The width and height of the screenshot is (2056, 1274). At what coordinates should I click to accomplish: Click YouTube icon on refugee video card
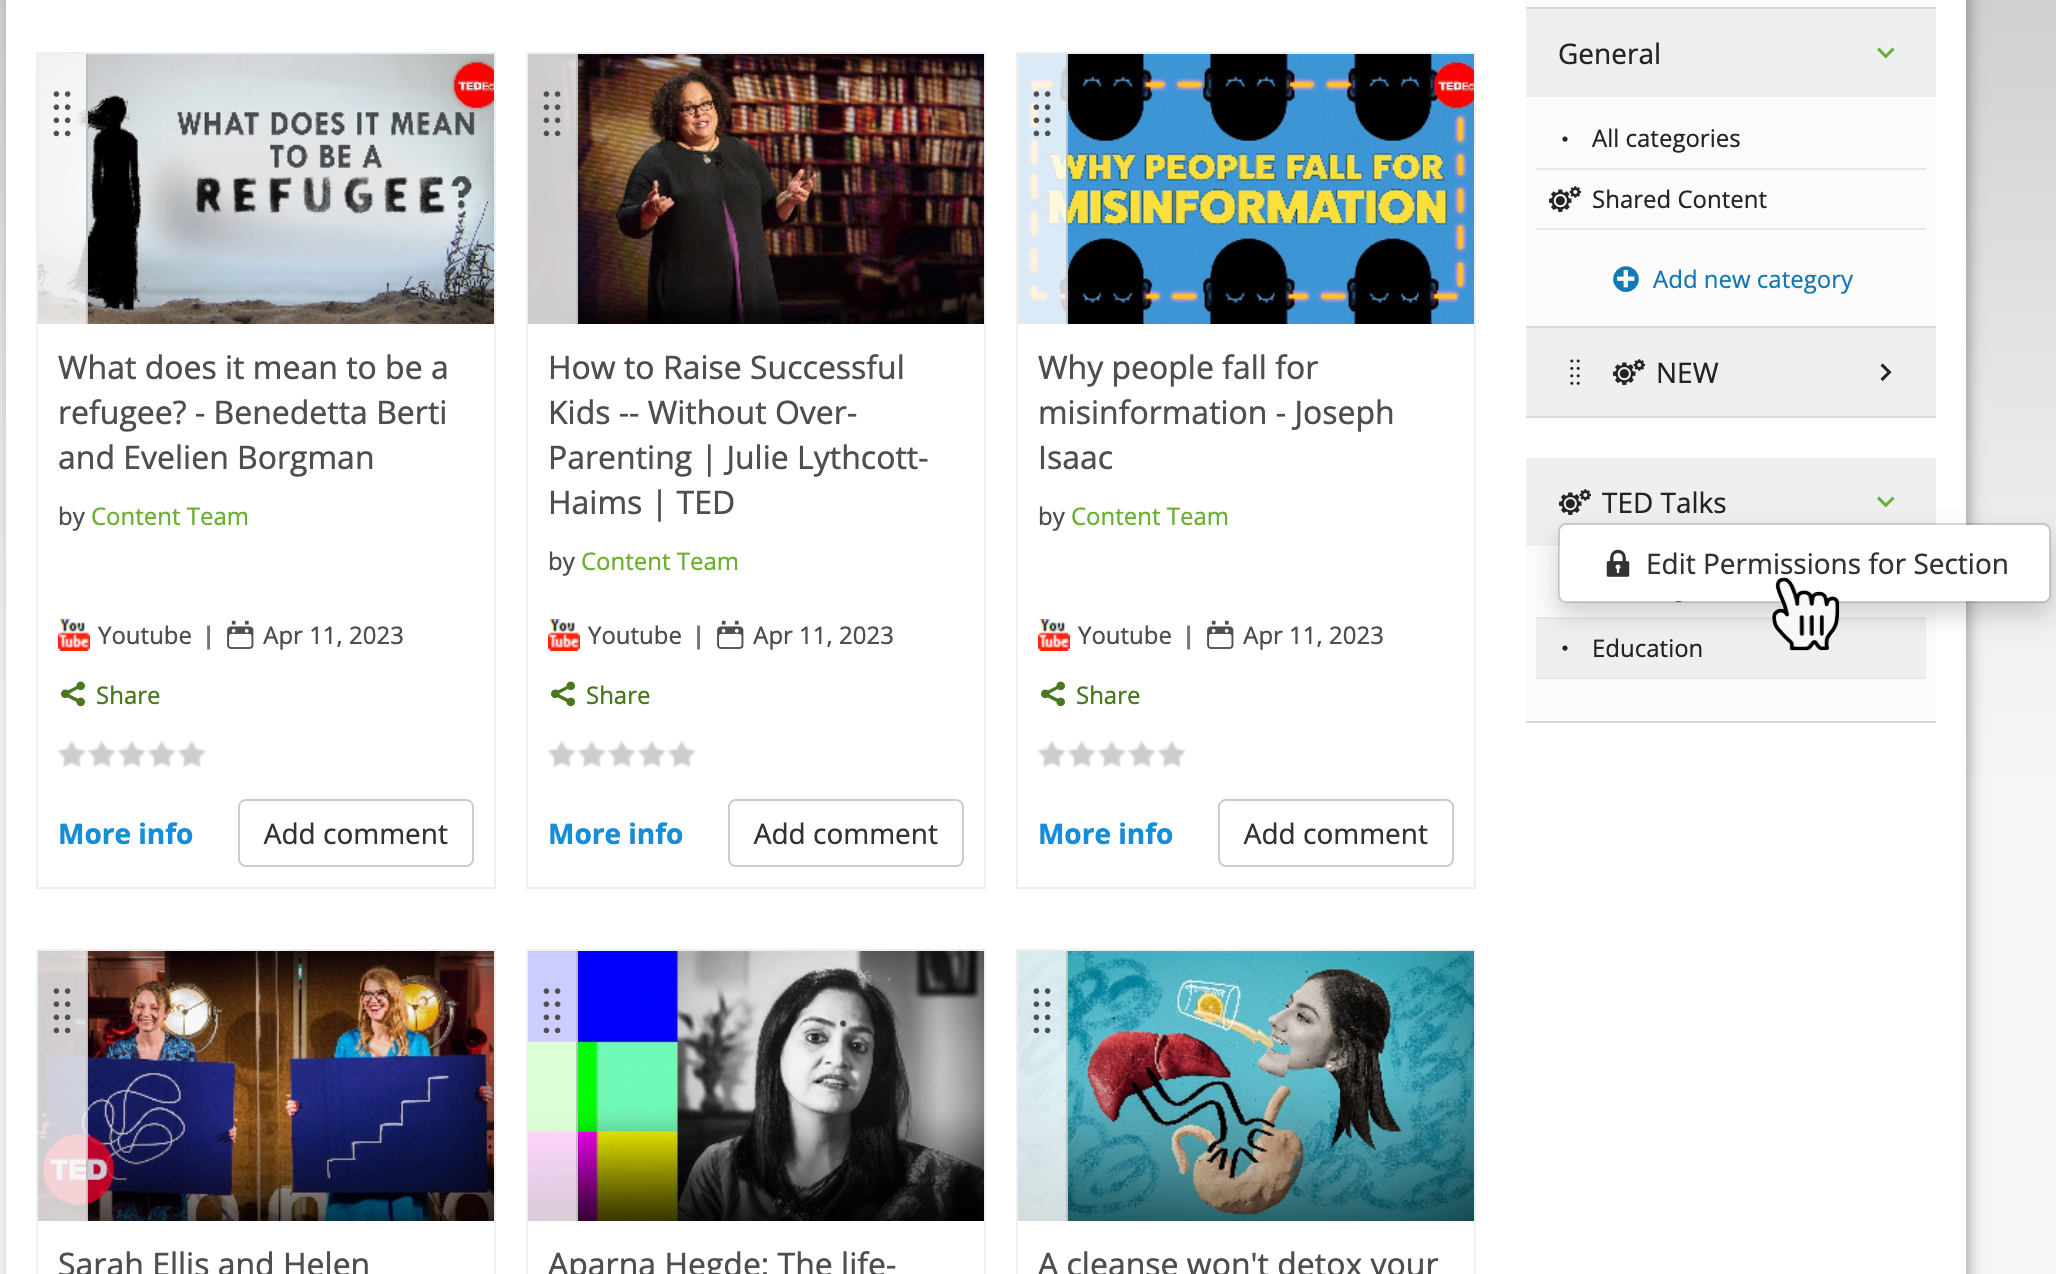74,635
